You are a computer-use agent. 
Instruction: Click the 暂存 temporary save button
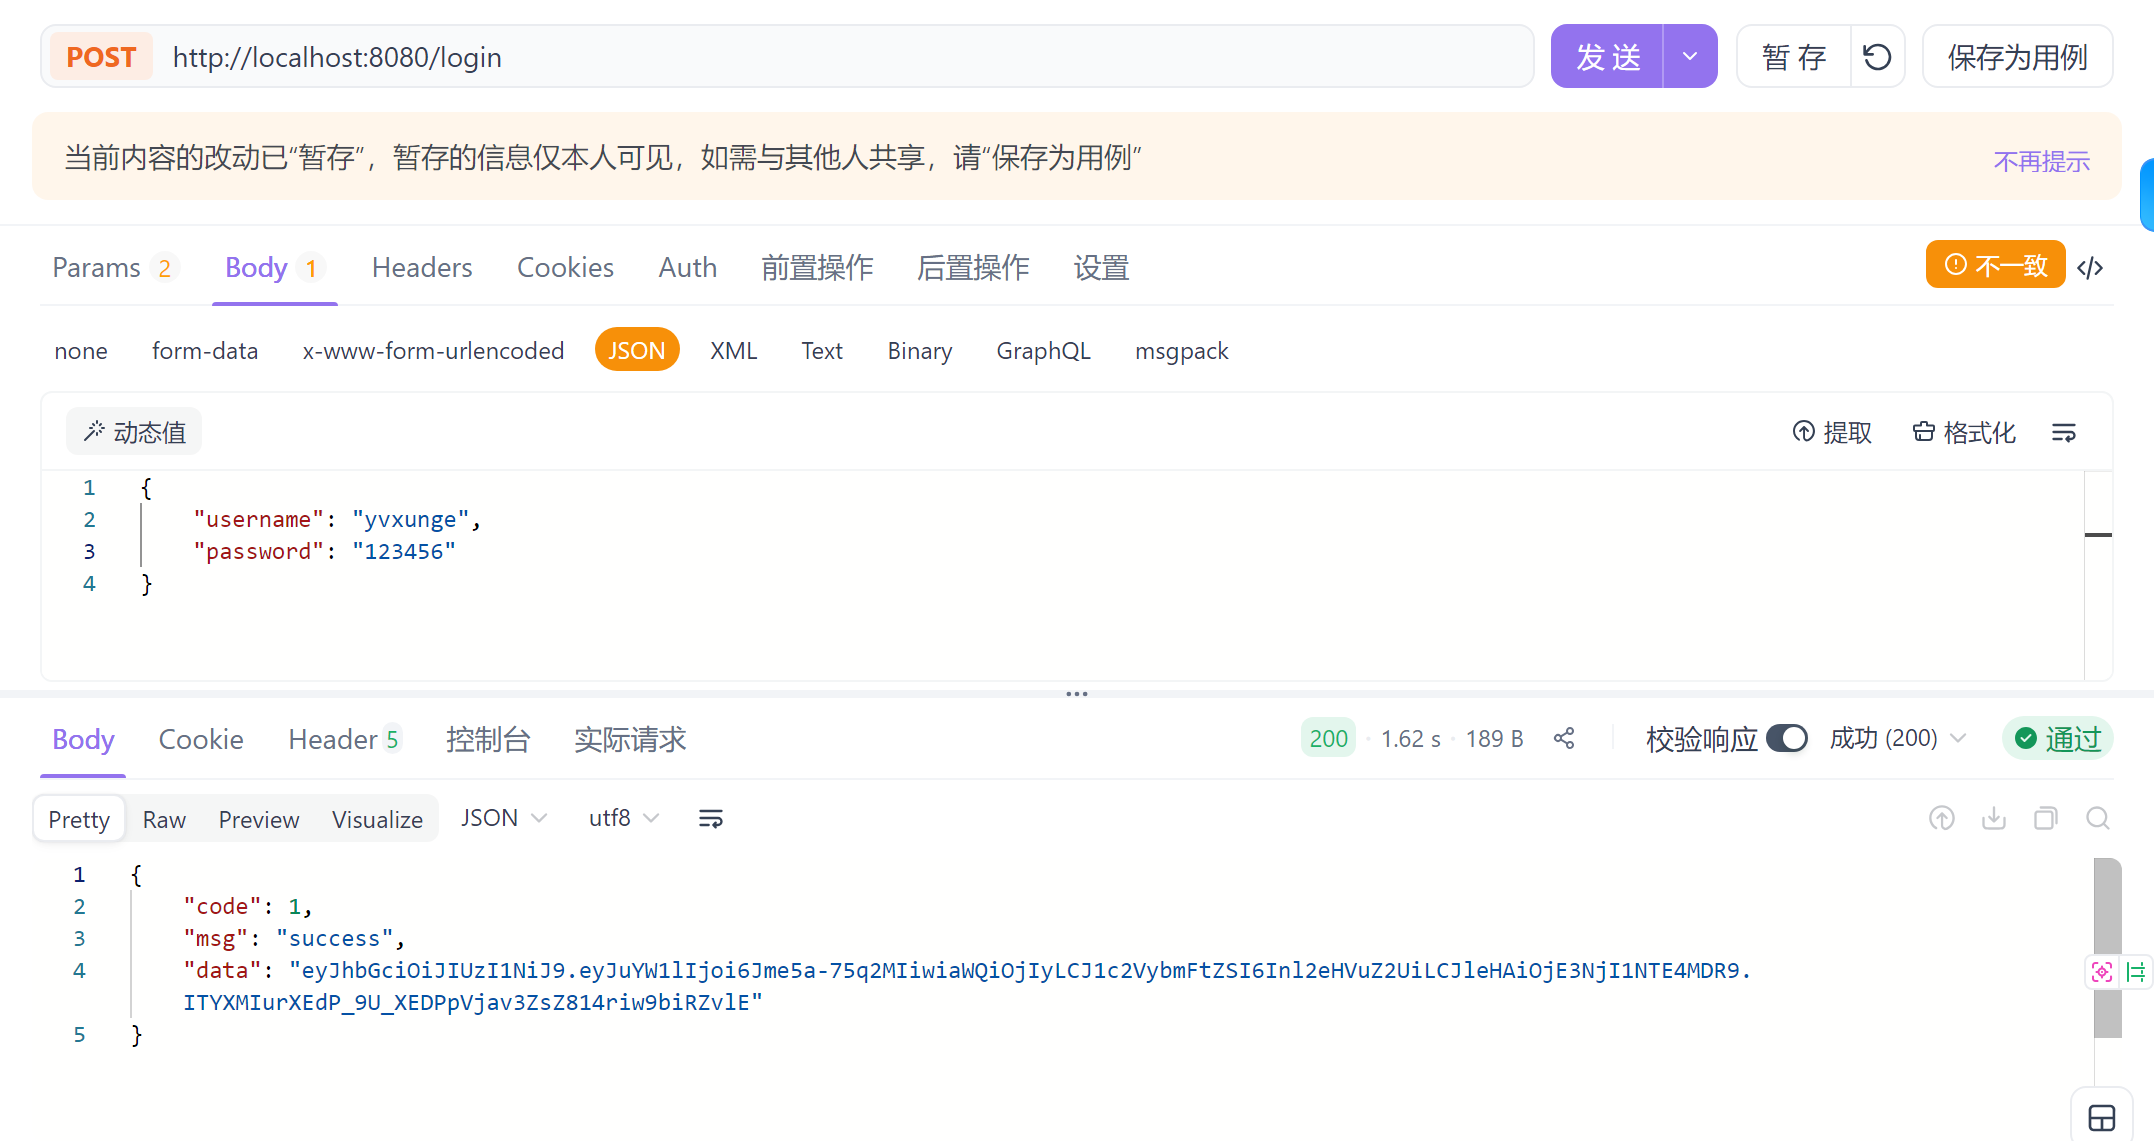(1794, 57)
